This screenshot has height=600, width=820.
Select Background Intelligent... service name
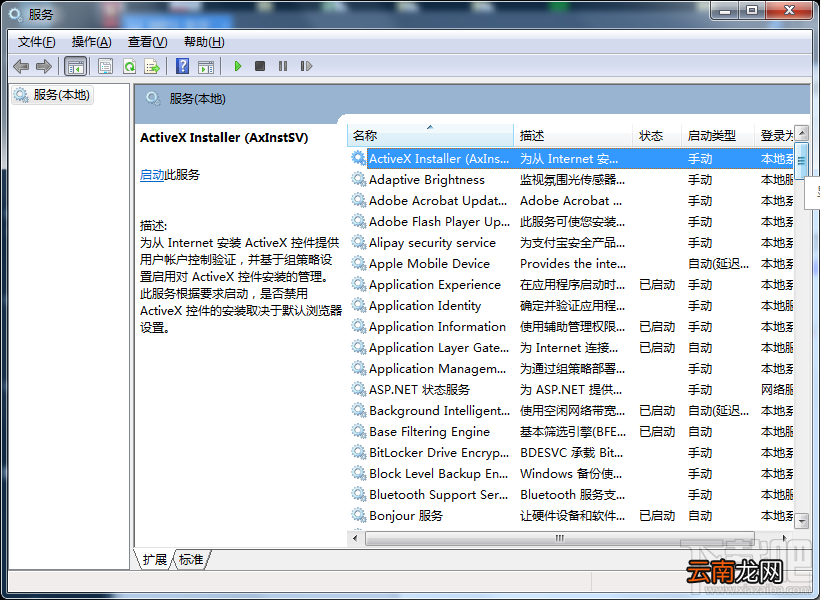tap(439, 410)
